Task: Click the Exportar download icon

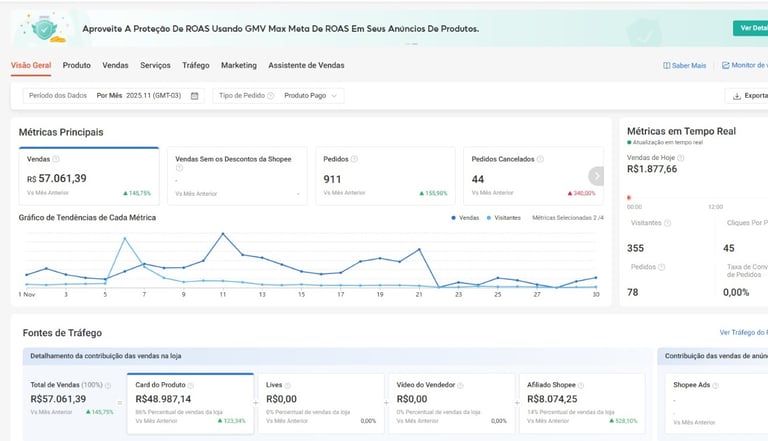Action: point(737,96)
